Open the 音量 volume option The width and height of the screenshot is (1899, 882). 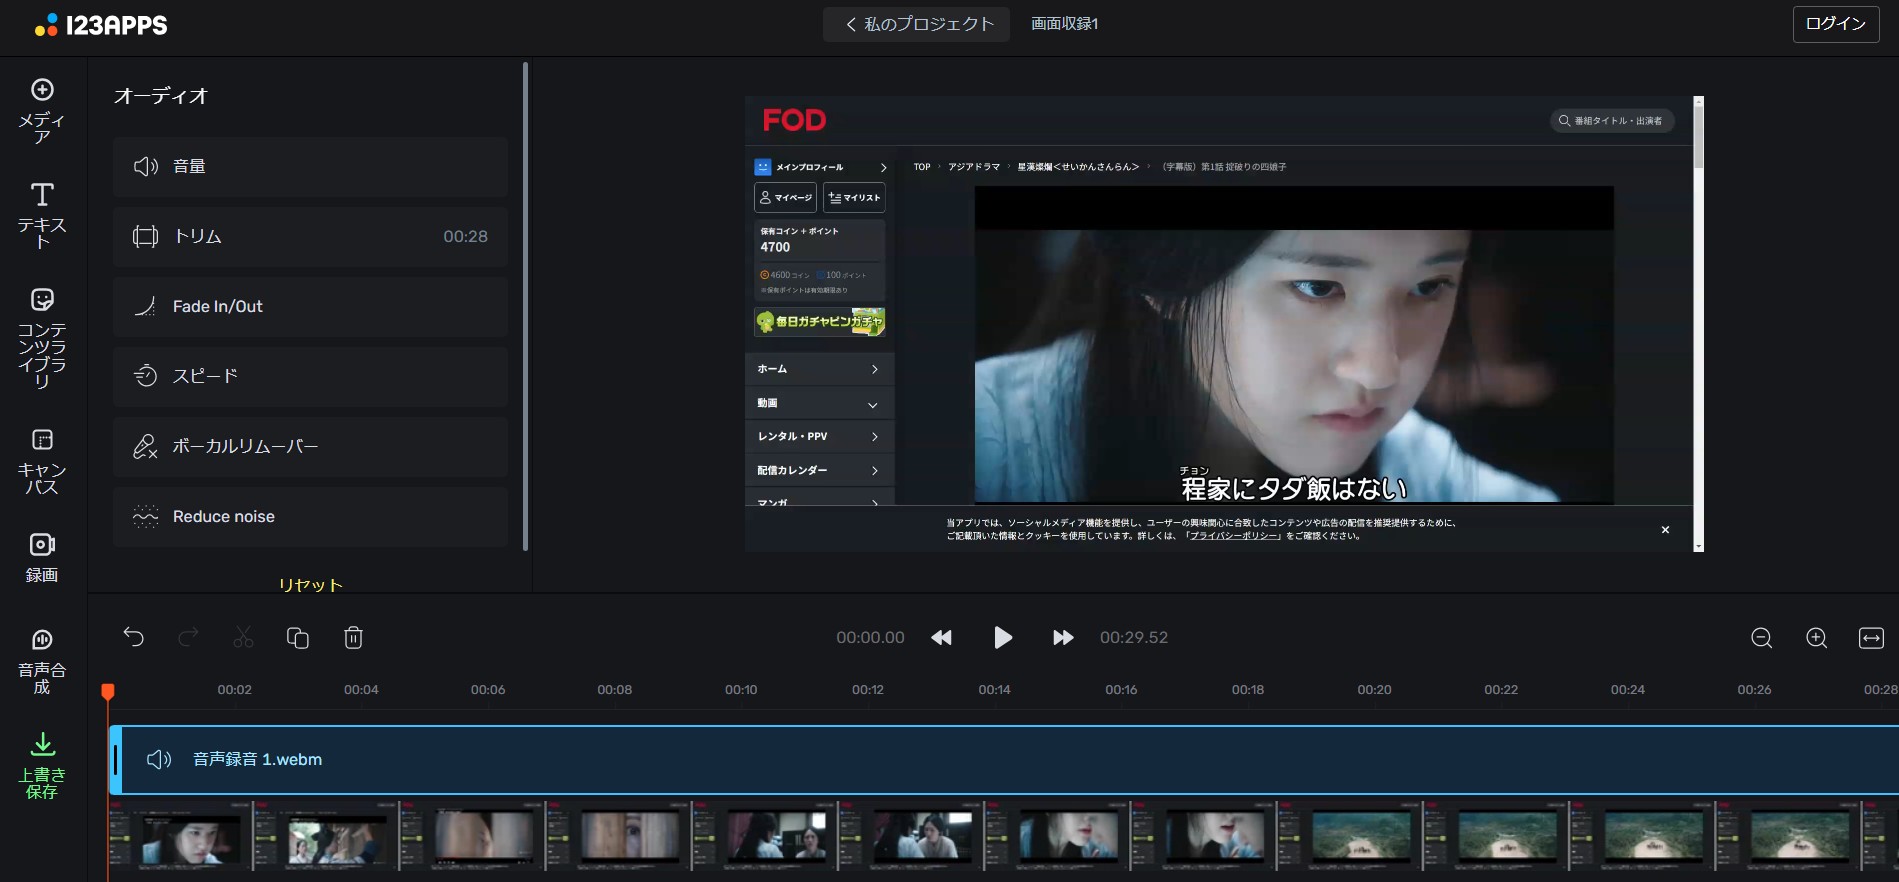pos(310,166)
